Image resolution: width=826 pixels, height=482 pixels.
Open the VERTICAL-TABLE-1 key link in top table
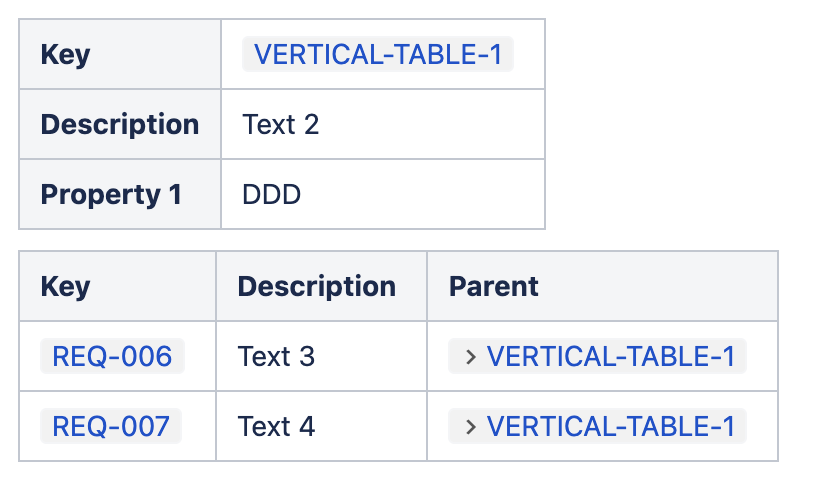coord(378,54)
